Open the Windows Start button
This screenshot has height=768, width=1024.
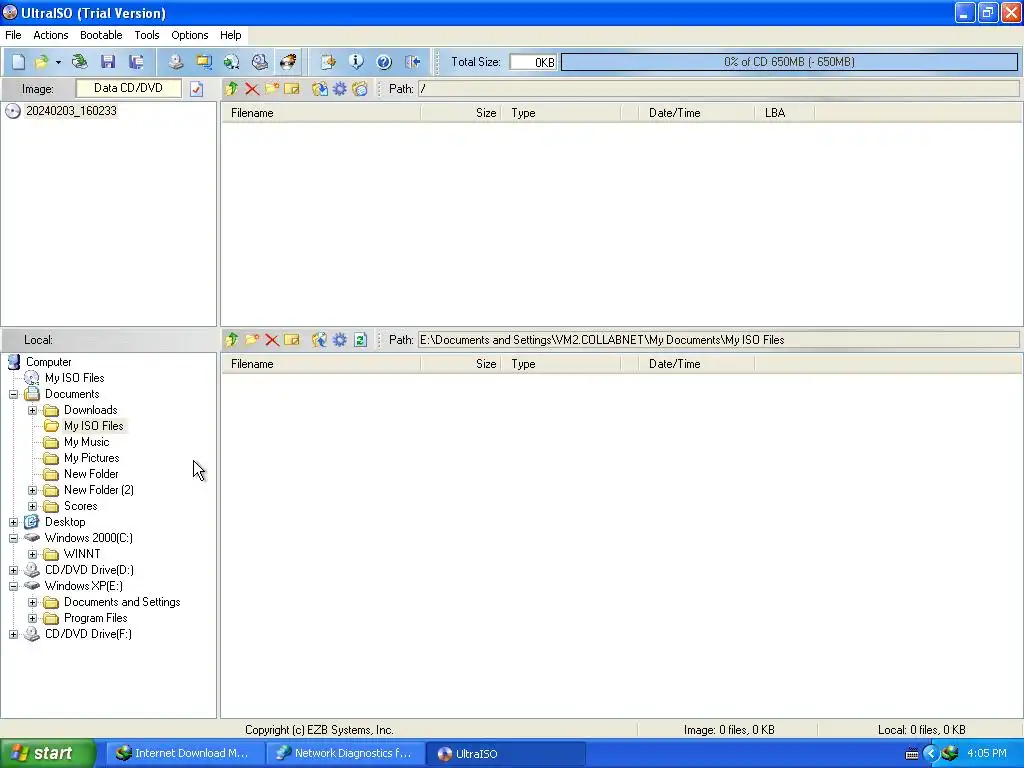point(47,753)
